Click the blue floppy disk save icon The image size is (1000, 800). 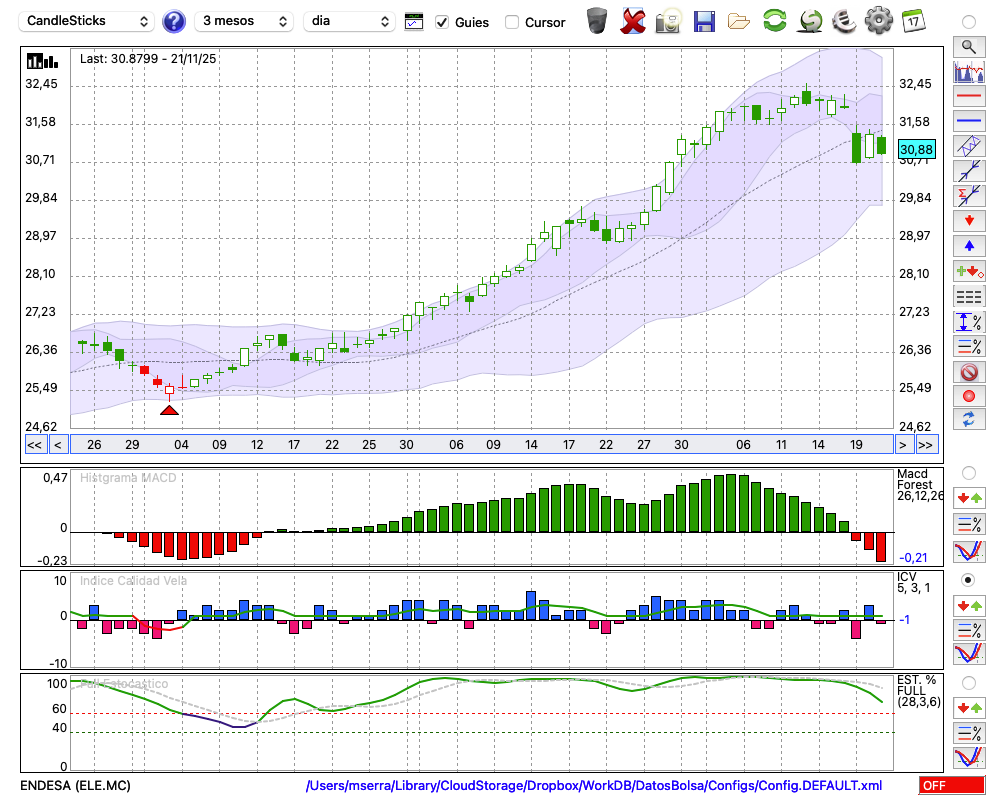pos(704,21)
